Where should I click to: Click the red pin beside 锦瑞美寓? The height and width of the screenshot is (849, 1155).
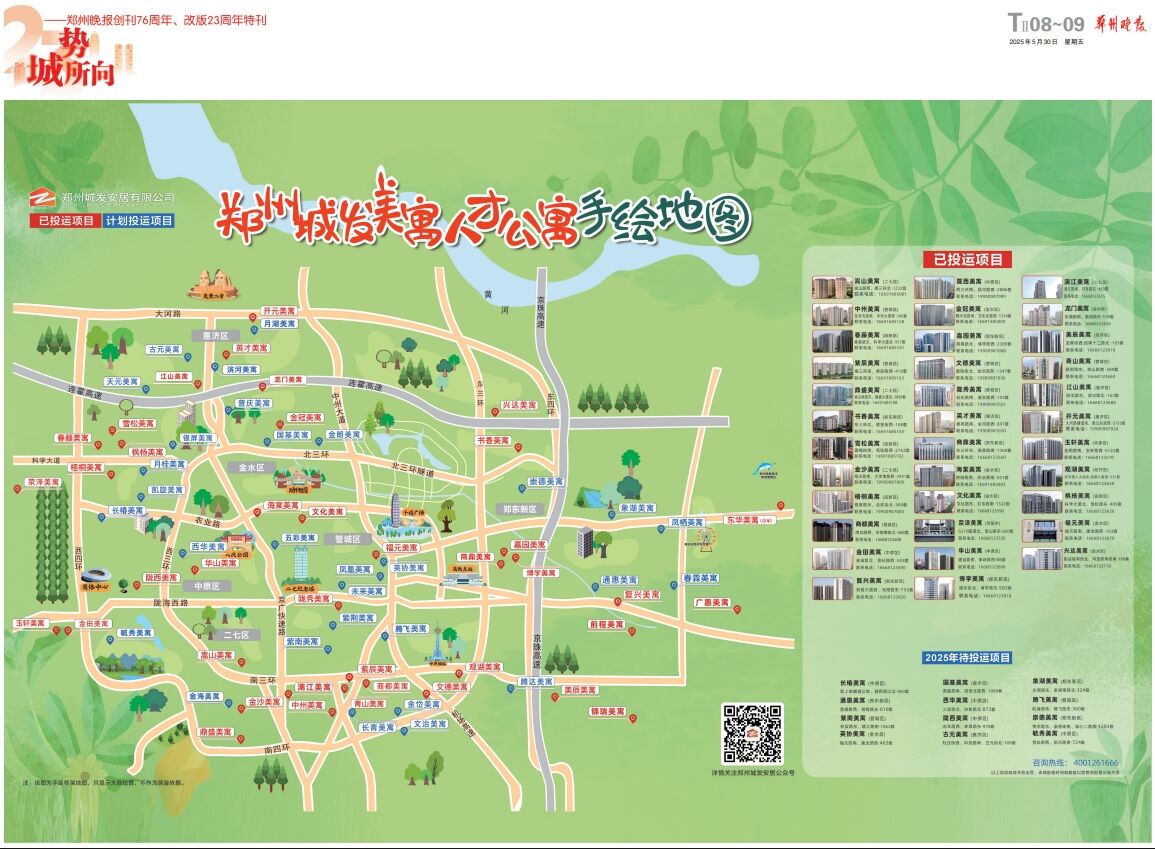[632, 719]
